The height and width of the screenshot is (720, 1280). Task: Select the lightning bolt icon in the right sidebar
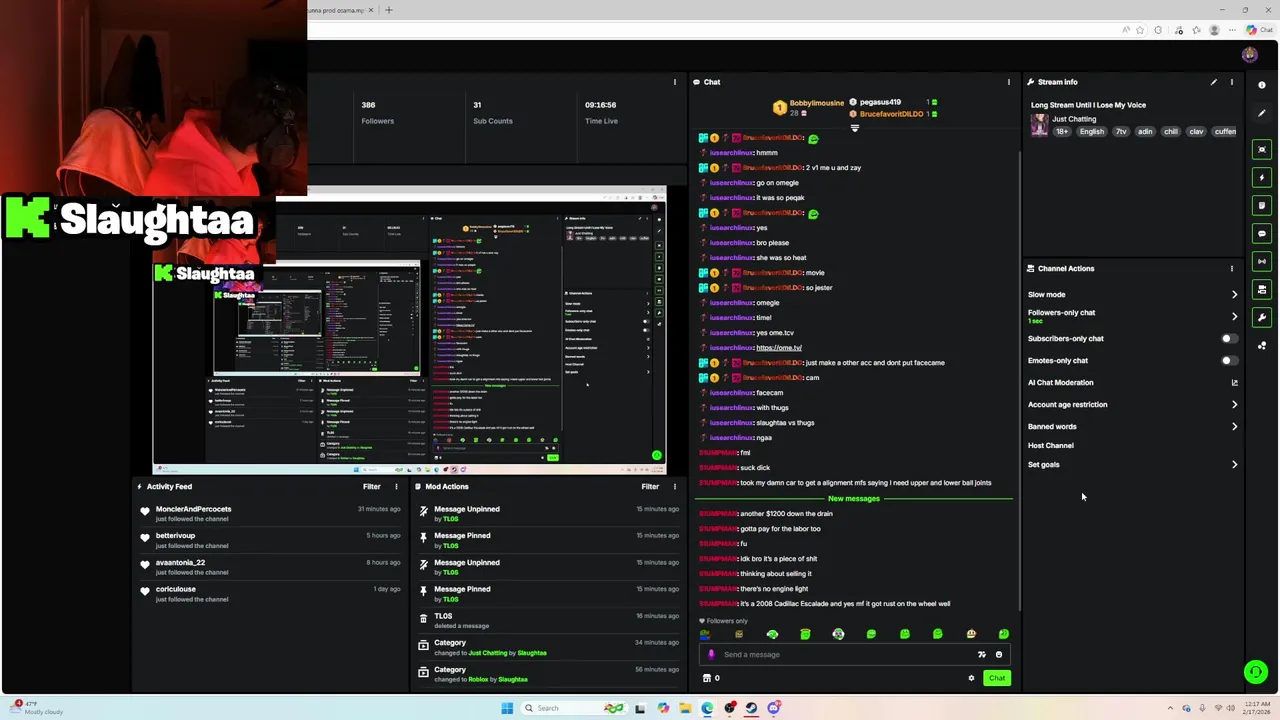(x=1262, y=177)
